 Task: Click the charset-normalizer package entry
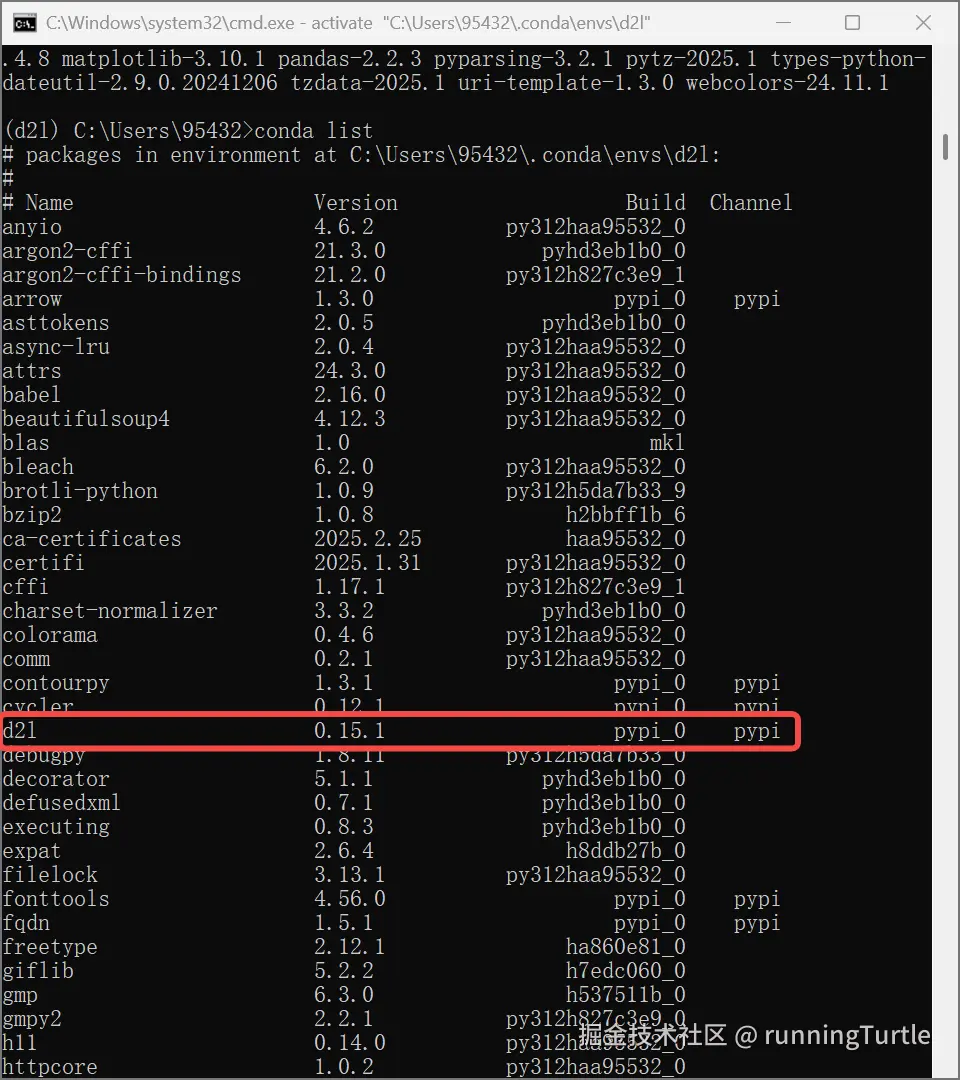point(109,611)
